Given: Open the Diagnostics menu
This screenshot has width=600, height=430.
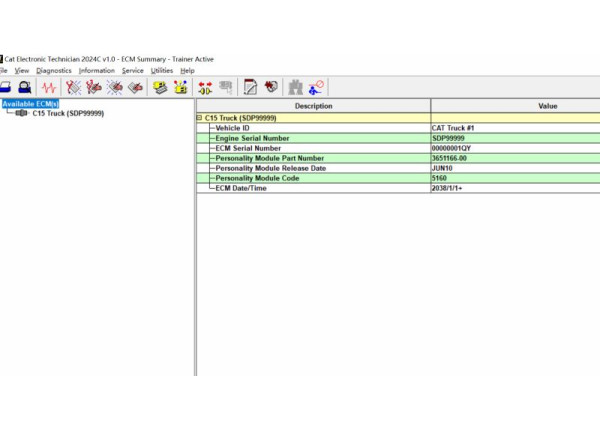Looking at the screenshot, I should [x=53, y=71].
